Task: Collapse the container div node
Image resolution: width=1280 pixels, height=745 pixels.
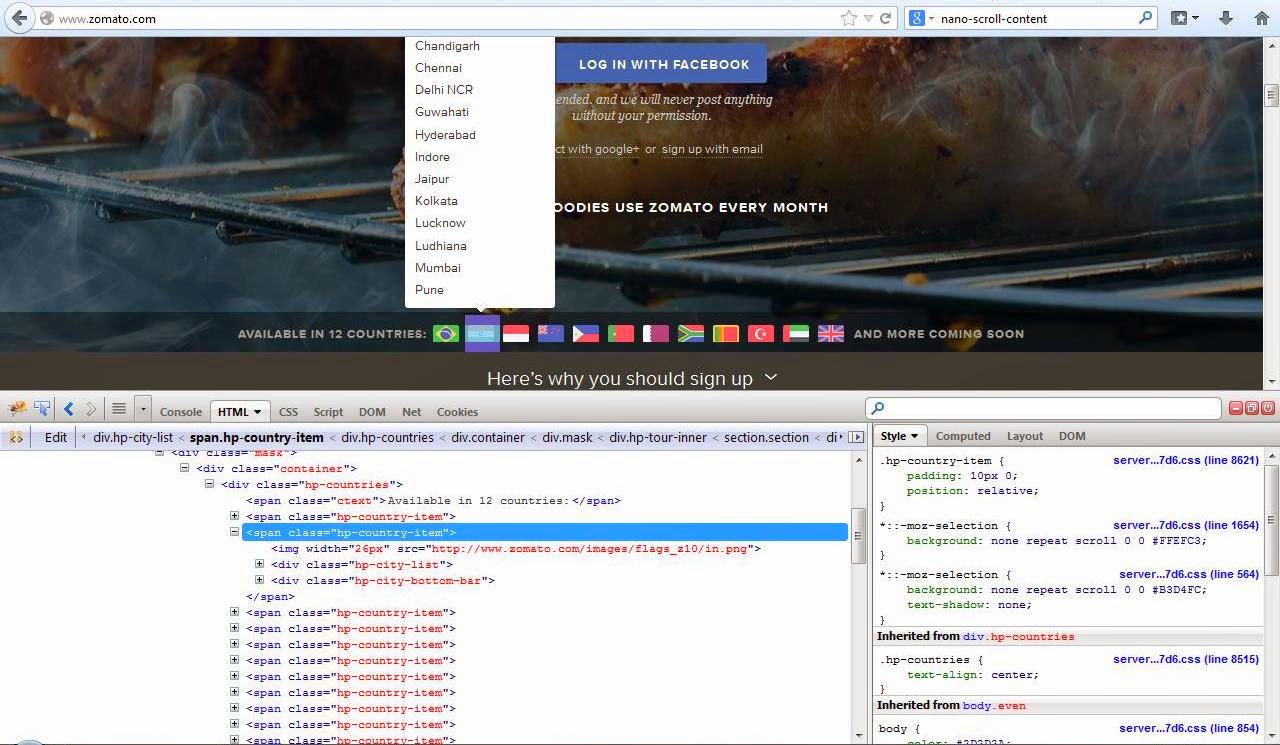Action: [184, 469]
